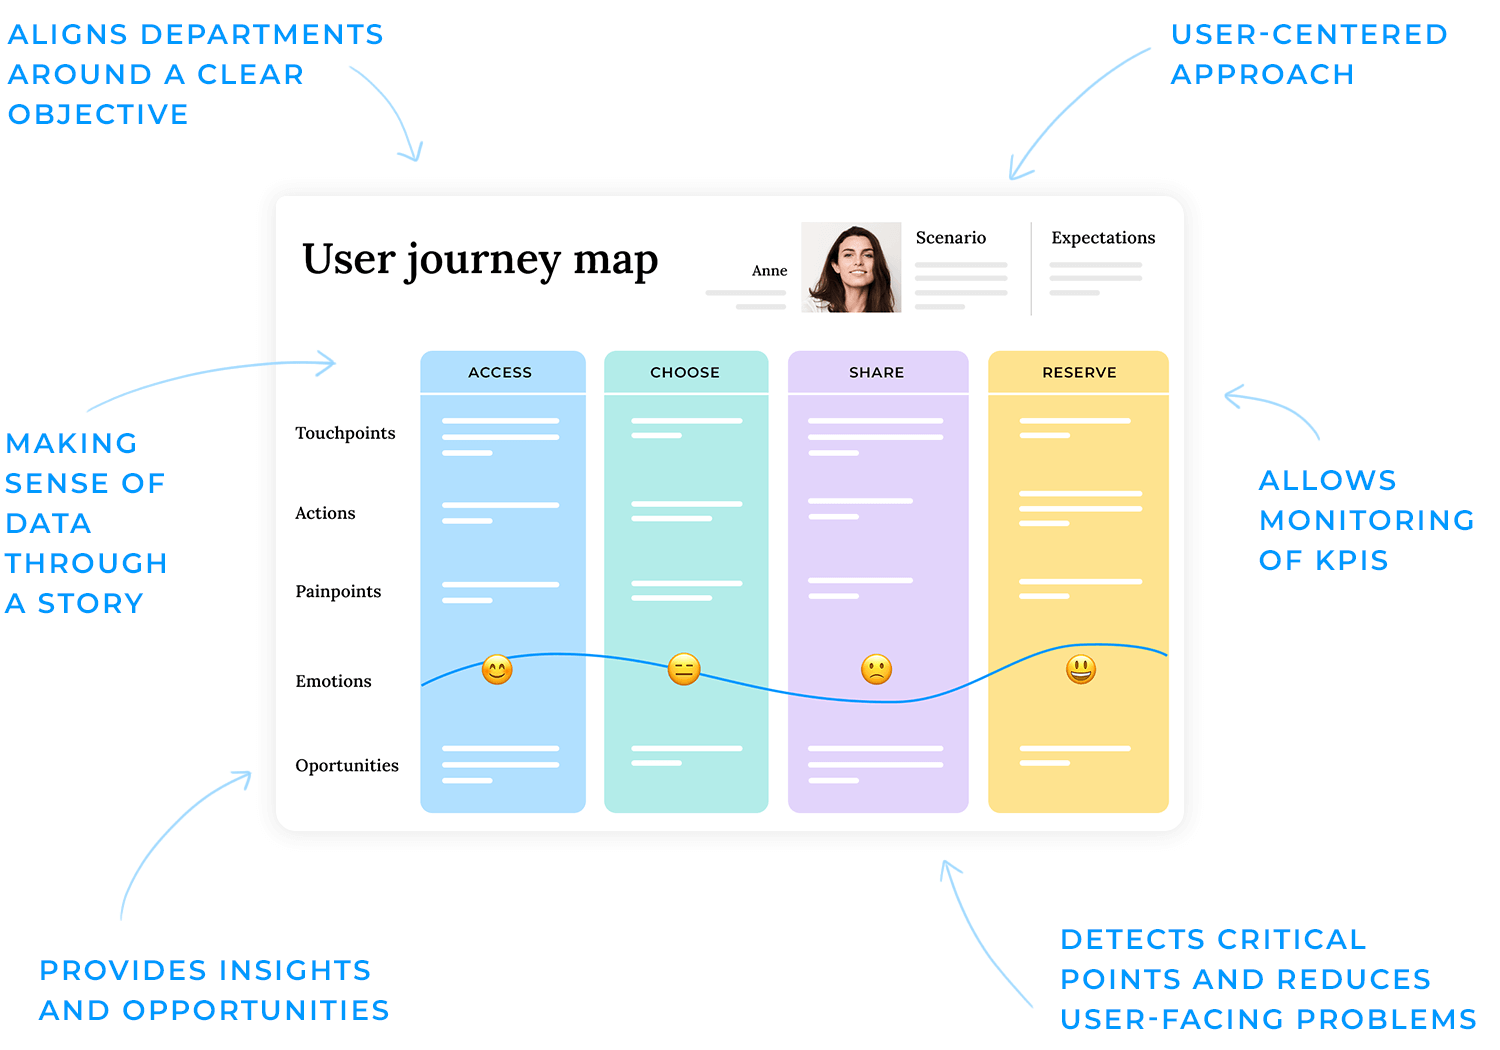
Task: Select Anne's portrait photo
Action: click(851, 267)
